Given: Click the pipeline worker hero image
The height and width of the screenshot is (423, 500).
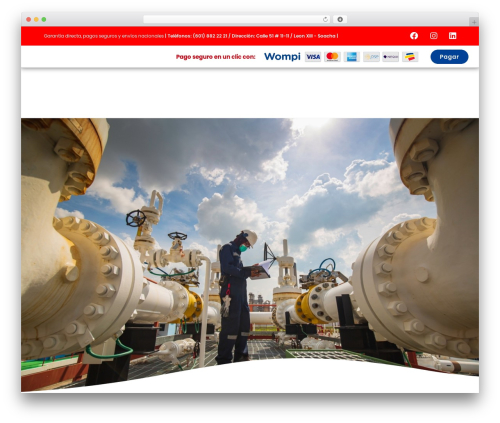Looking at the screenshot, I should tap(250, 255).
